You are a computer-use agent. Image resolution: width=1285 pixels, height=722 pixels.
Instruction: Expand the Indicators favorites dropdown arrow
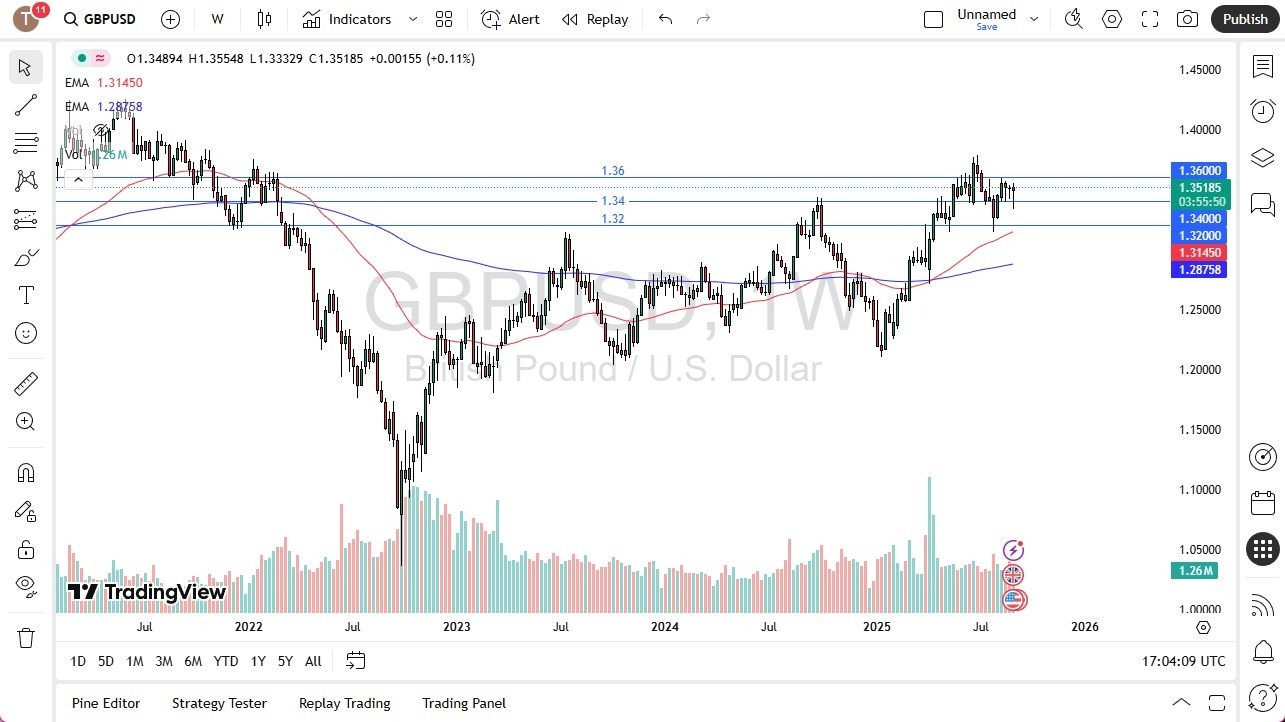click(x=413, y=19)
